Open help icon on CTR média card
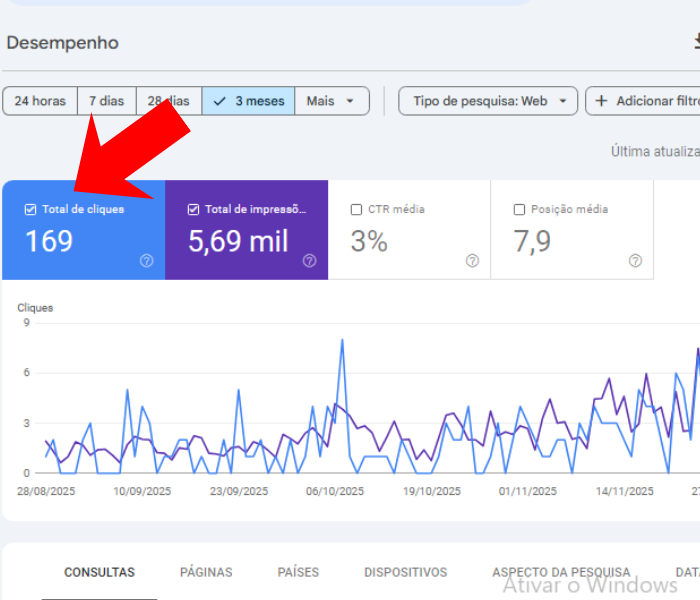 [x=472, y=261]
